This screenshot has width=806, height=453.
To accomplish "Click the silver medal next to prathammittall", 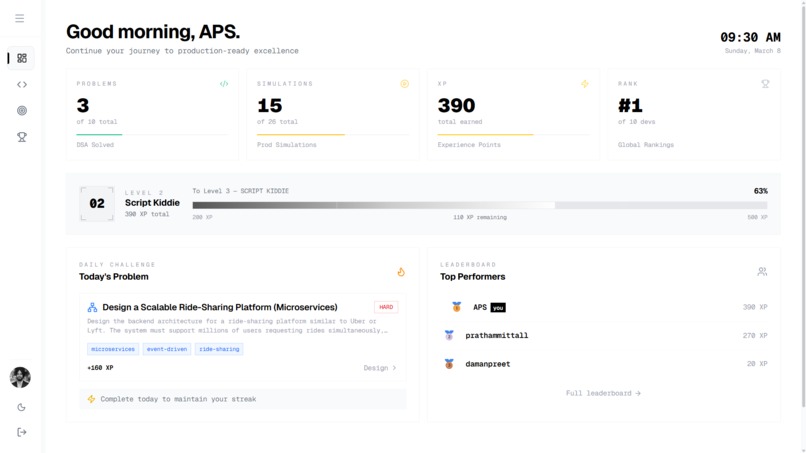I will pos(449,335).
